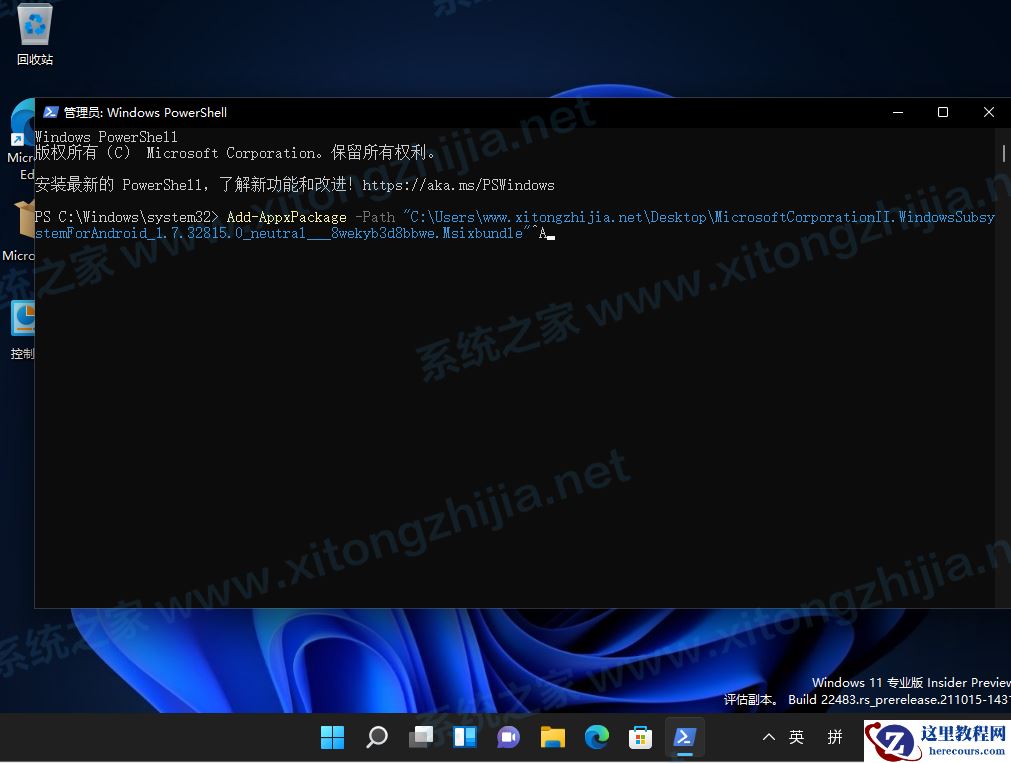
Task: Open Microsoft Store from the taskbar
Action: click(x=640, y=737)
